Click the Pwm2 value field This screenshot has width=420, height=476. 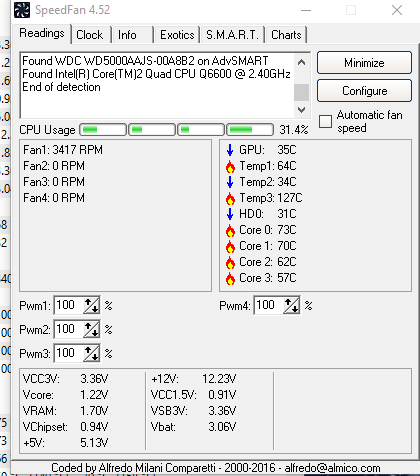coord(69,329)
